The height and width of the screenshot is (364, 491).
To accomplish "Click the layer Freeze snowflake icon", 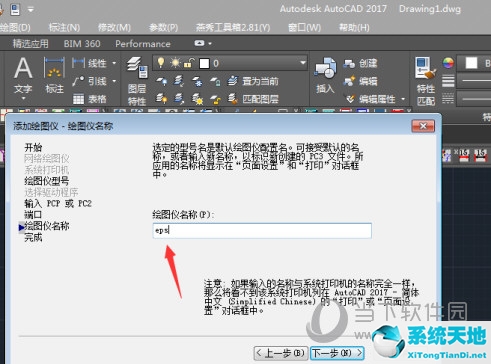I will (197, 81).
